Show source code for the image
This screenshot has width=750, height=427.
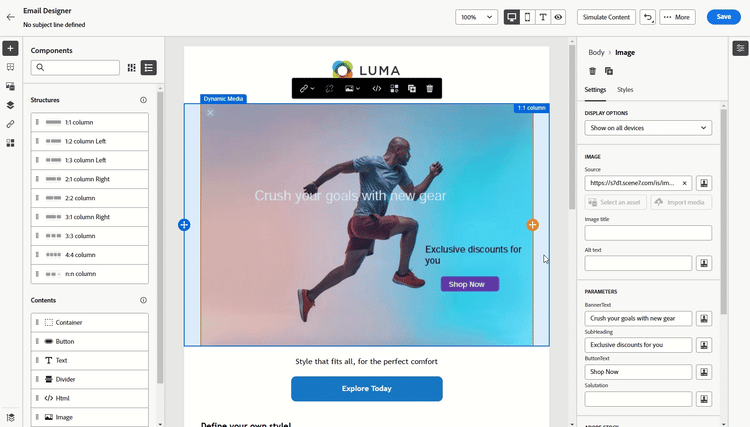pos(377,88)
